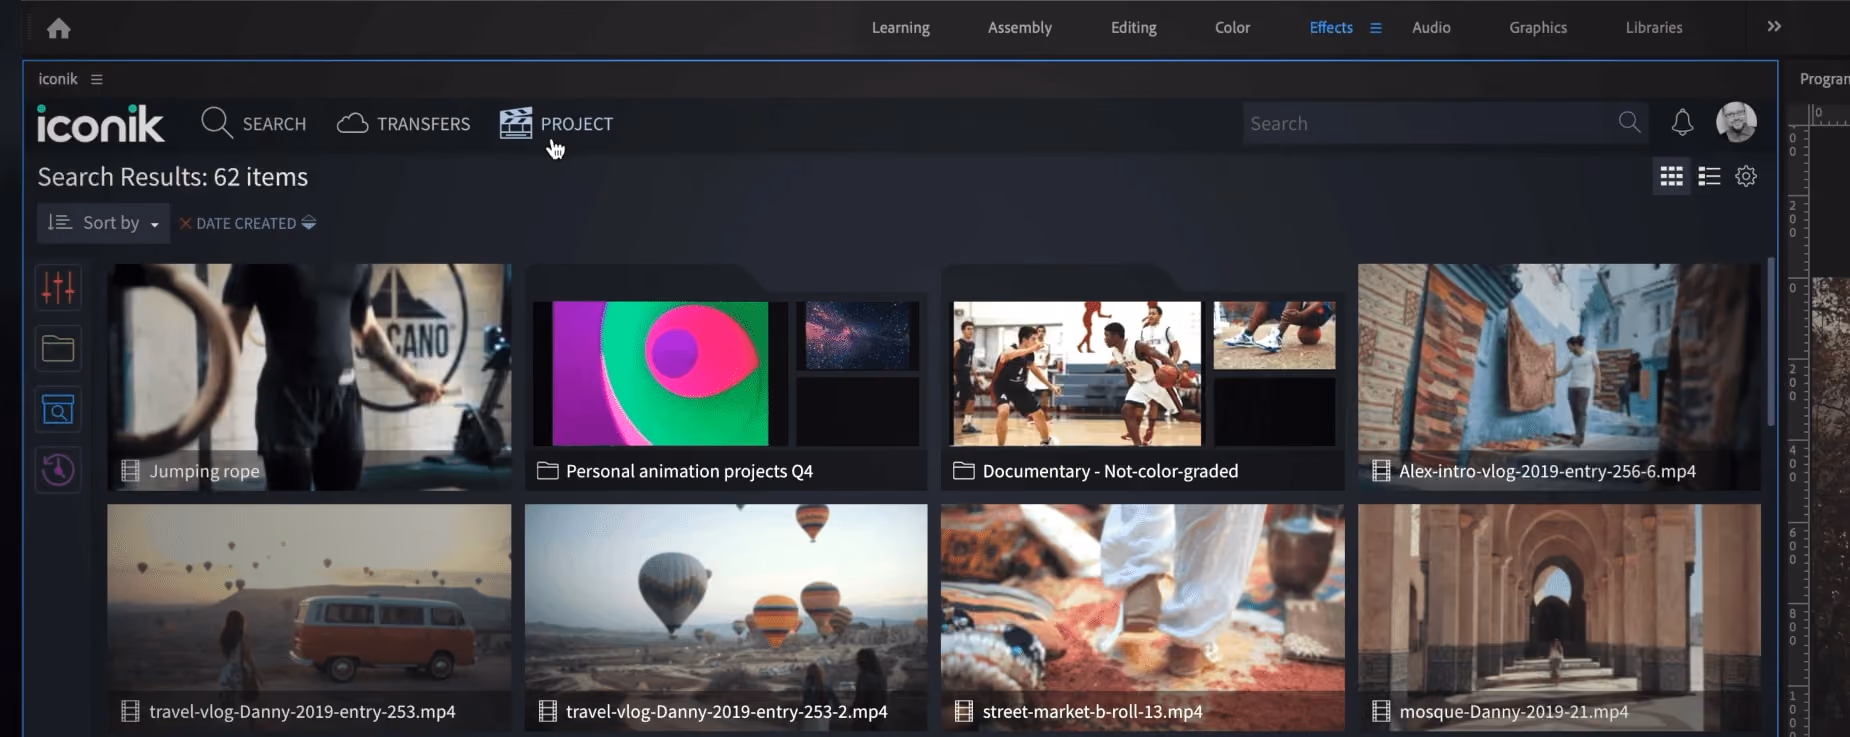The image size is (1850, 737).
Task: Open Documentary - Not-color-graded collection
Action: [x=1143, y=377]
